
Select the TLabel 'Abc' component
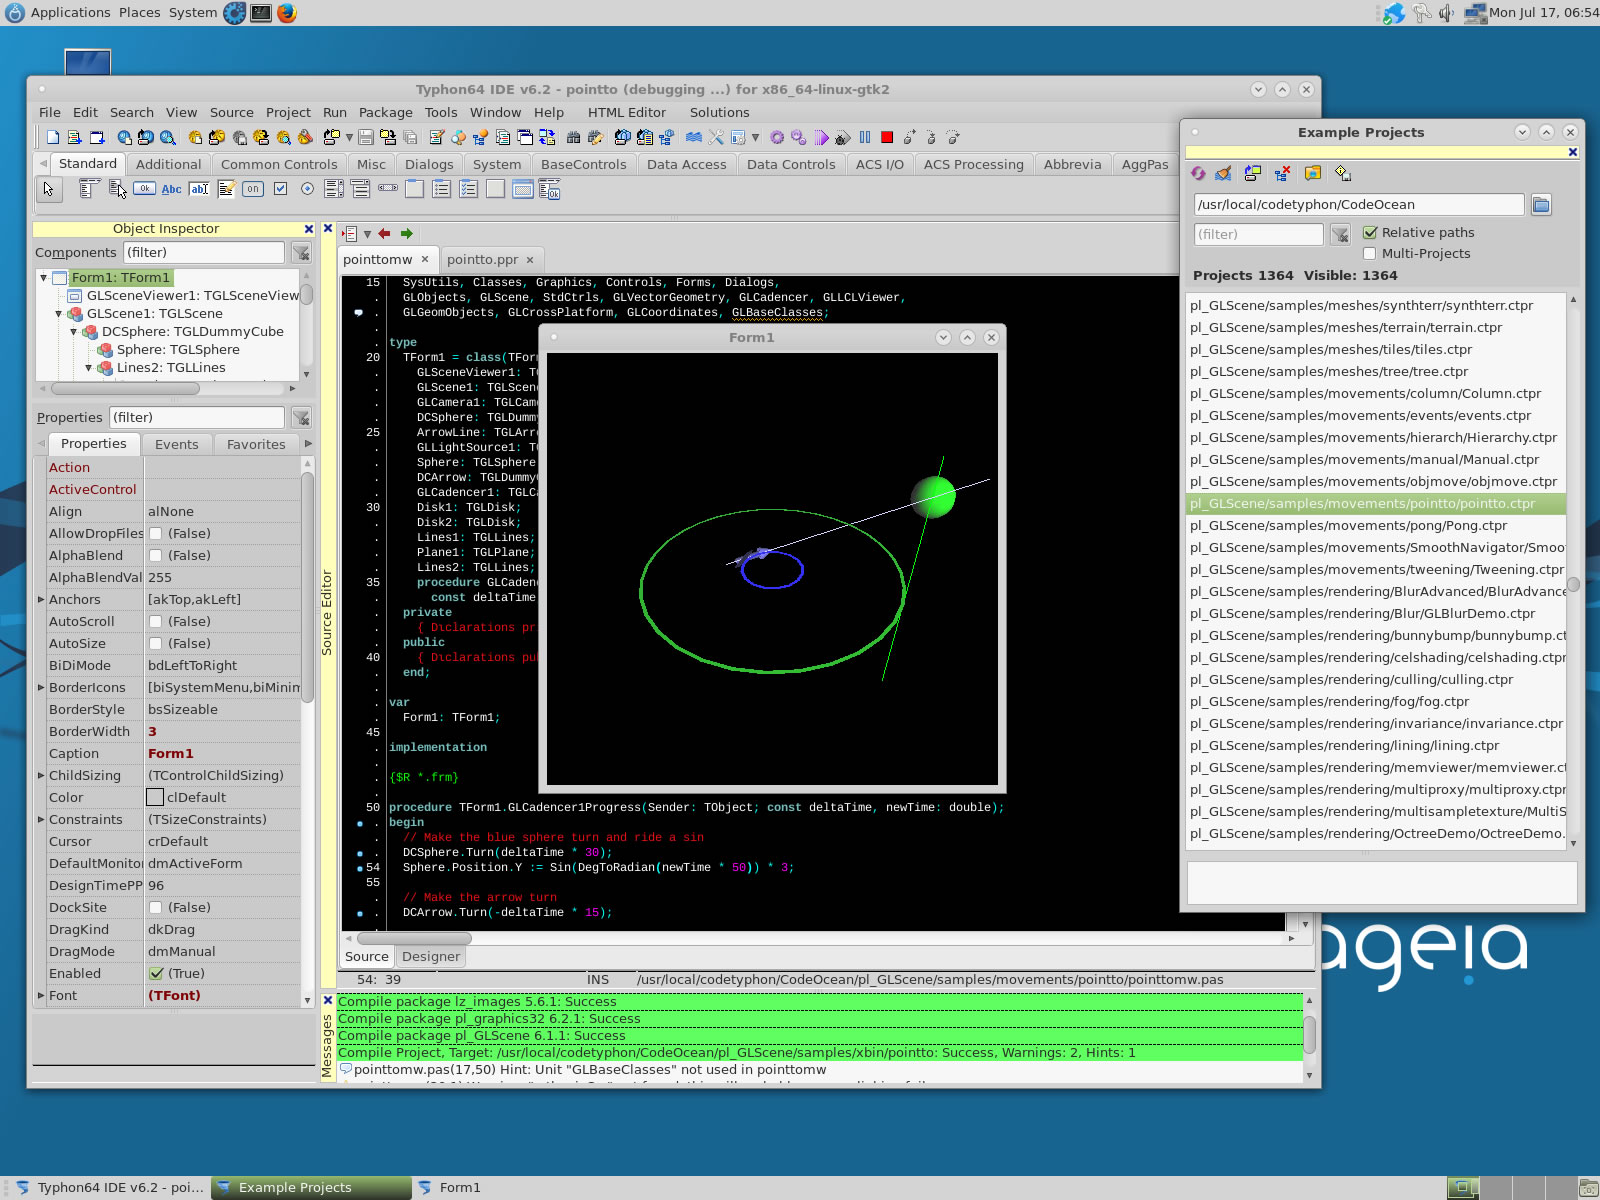click(x=172, y=189)
